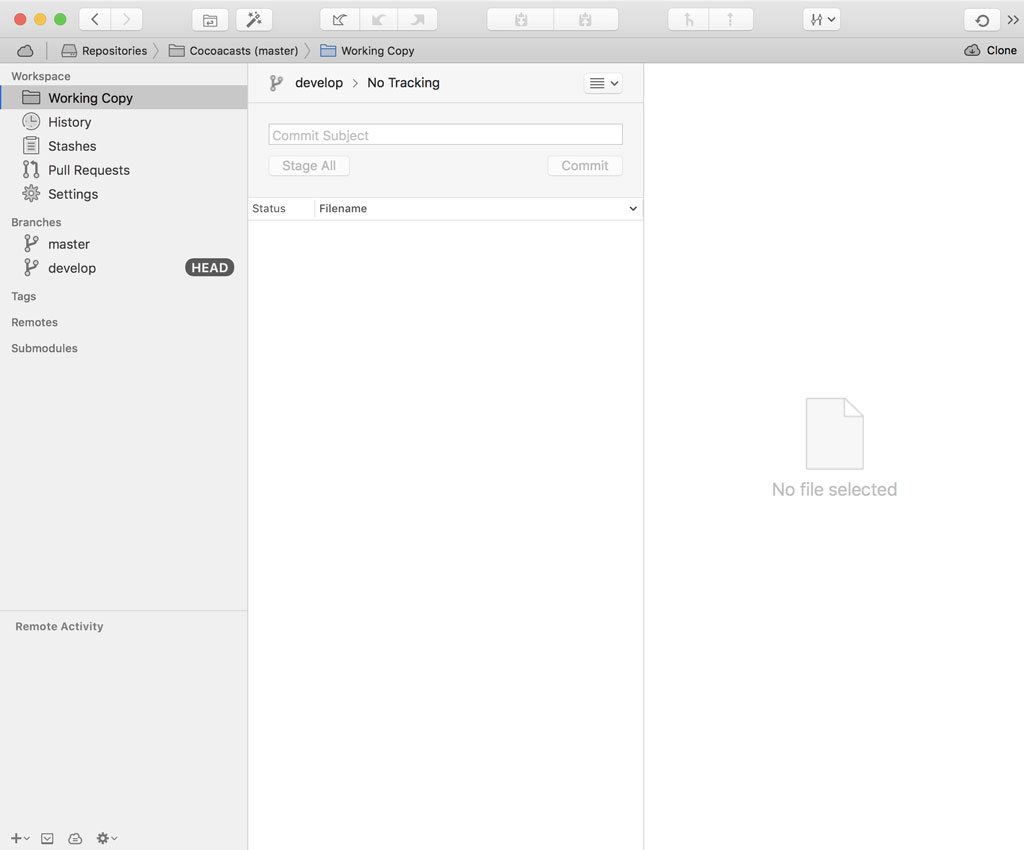Viewport: 1024px width, 850px height.
Task: Select Pull Requests in the sidebar
Action: pos(88,170)
